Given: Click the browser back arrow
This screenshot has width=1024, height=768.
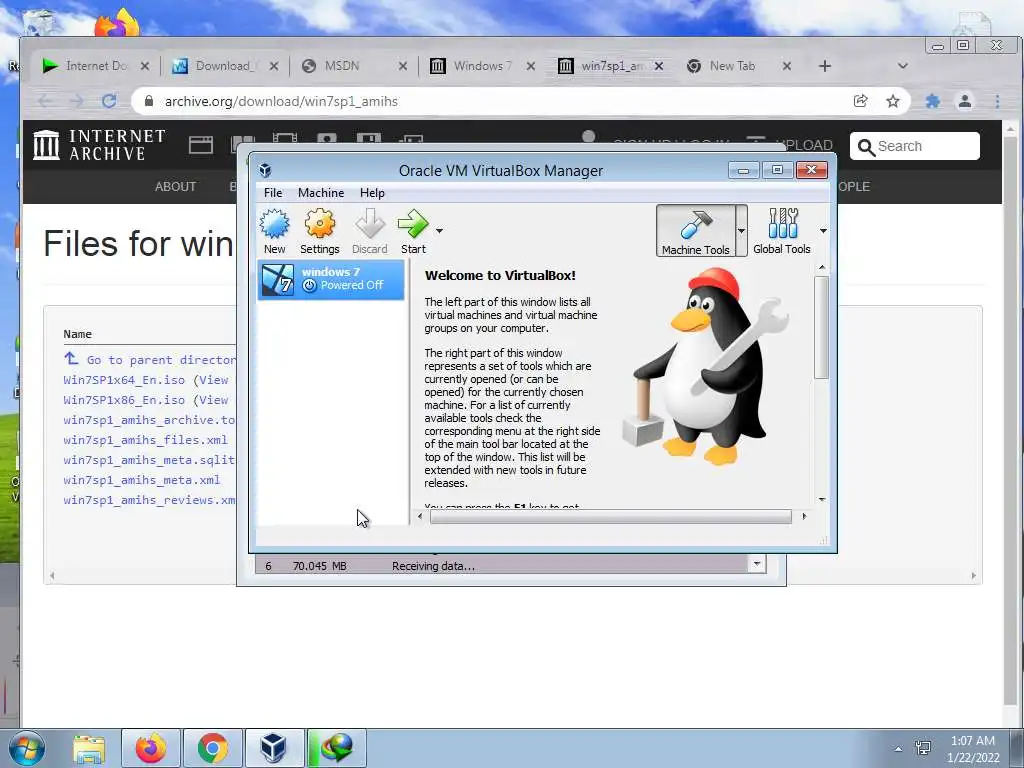Looking at the screenshot, I should [x=44, y=101].
